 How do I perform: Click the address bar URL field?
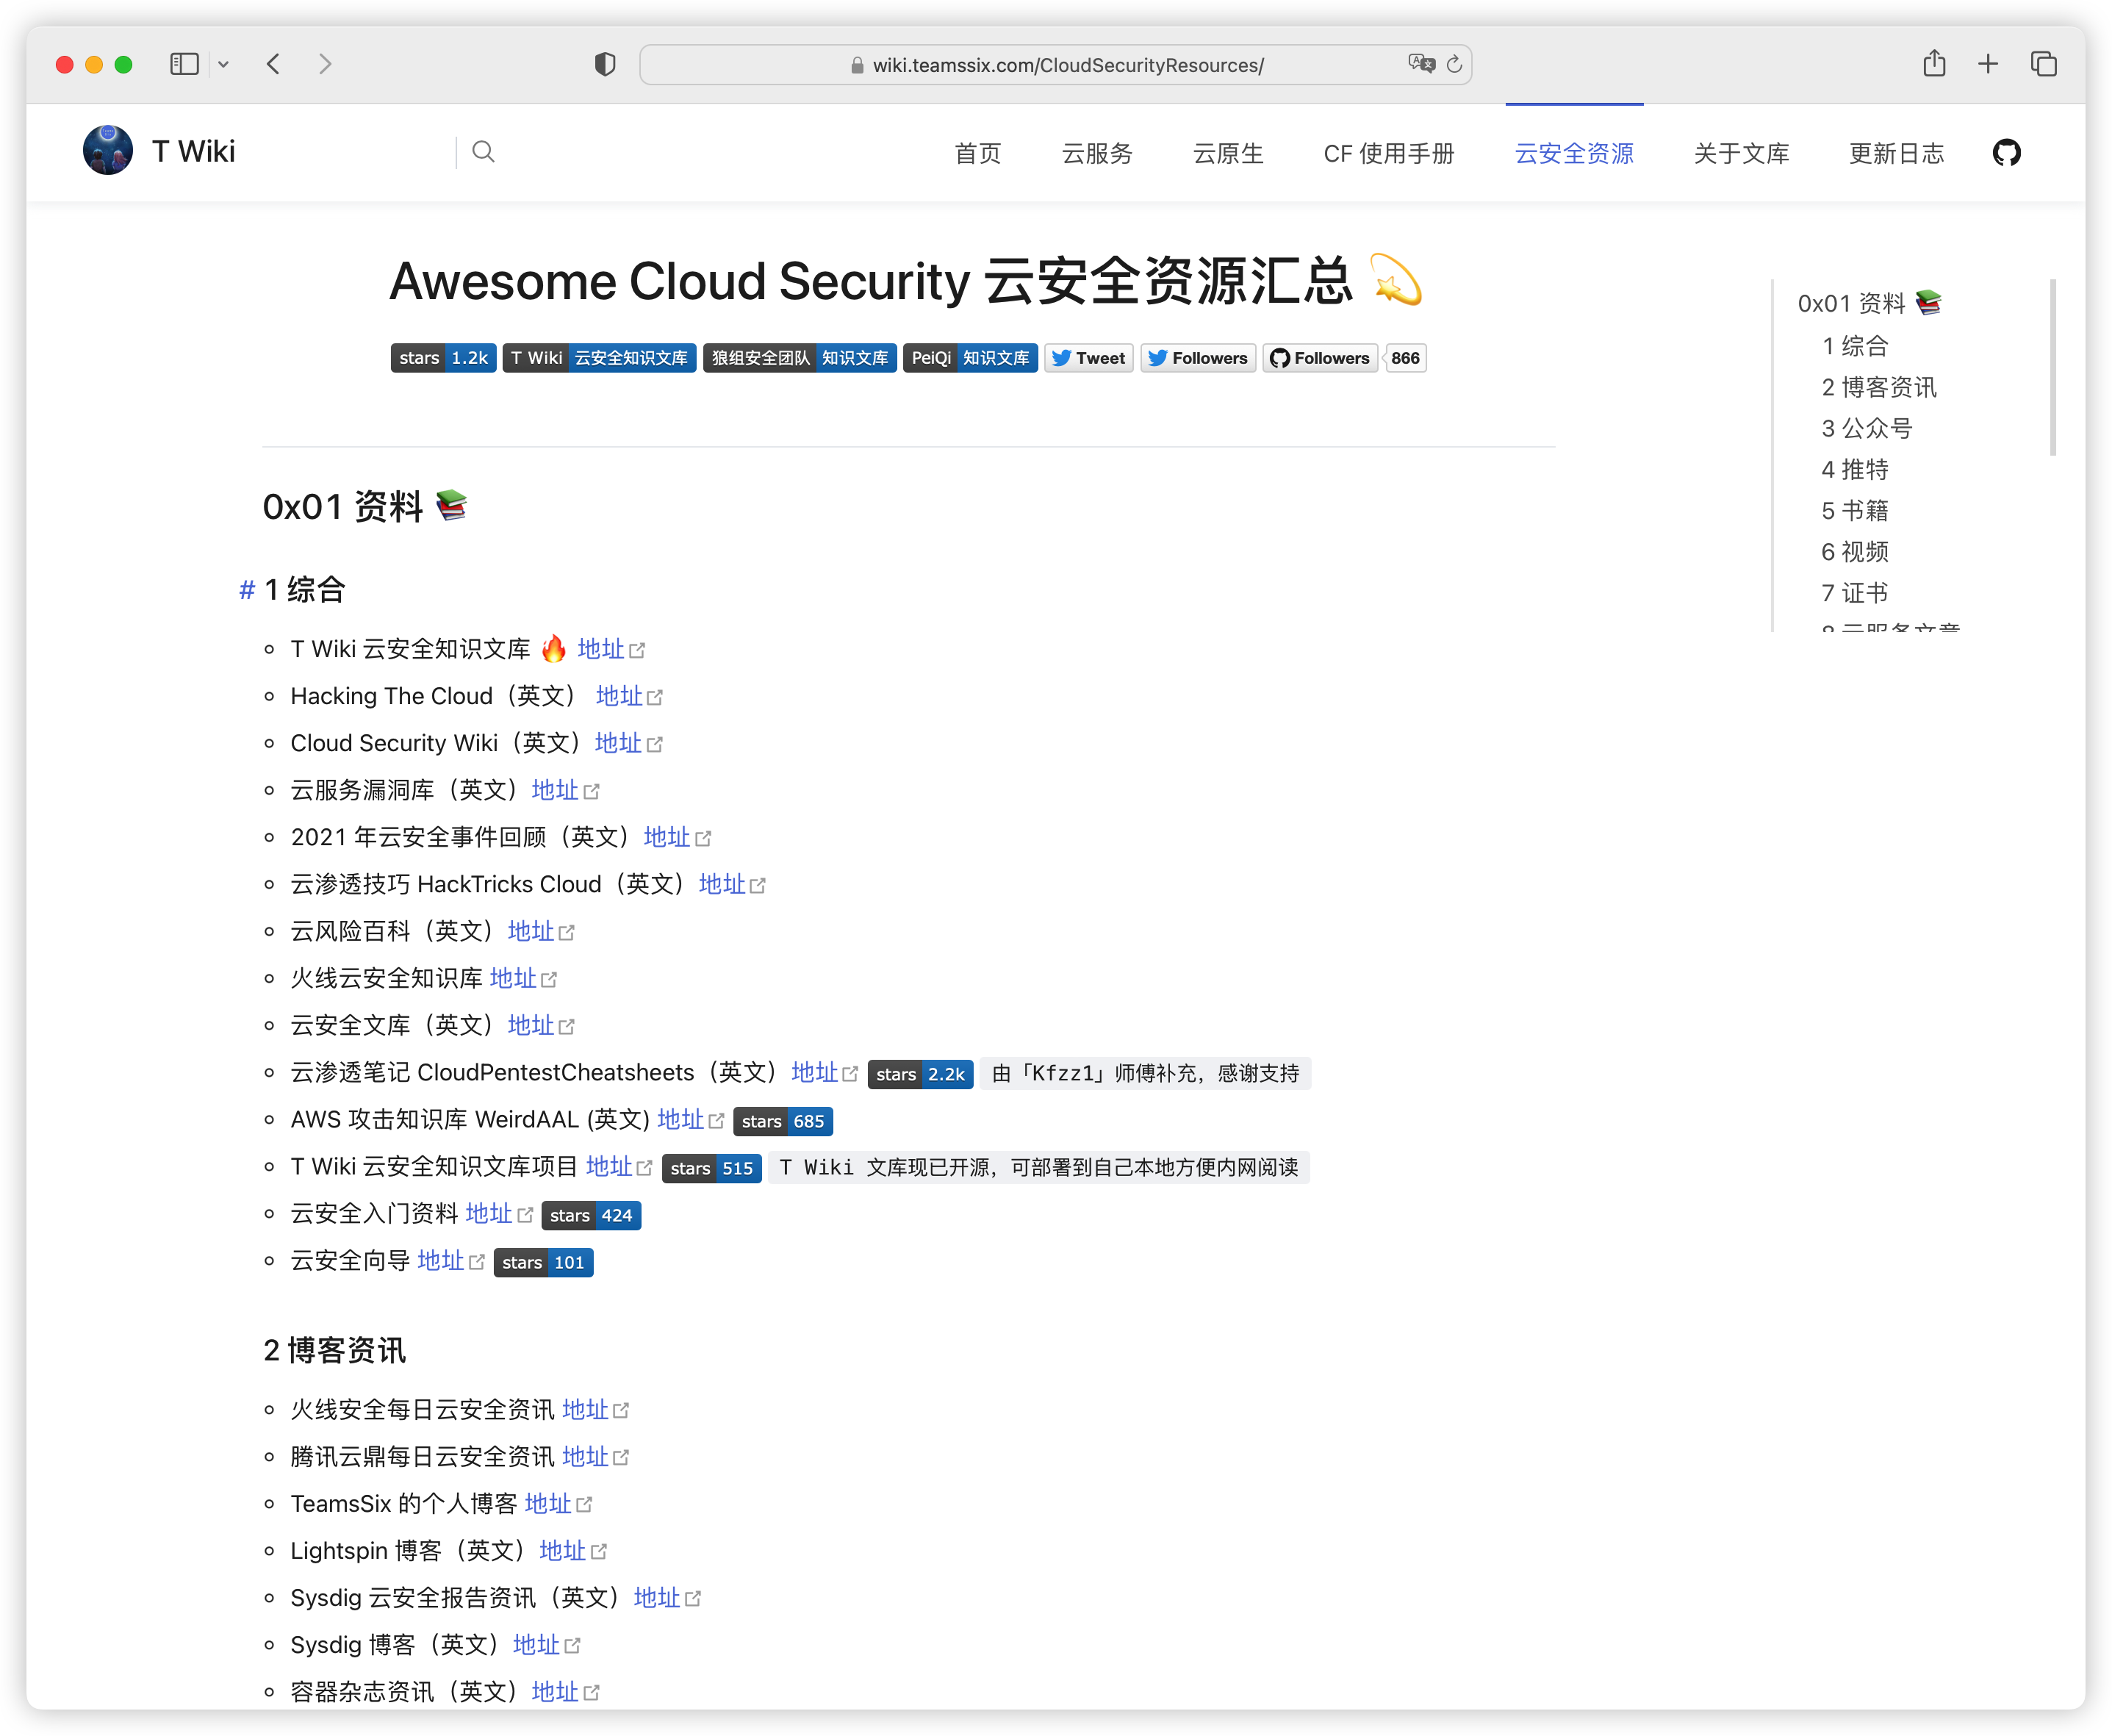pyautogui.click(x=1067, y=66)
